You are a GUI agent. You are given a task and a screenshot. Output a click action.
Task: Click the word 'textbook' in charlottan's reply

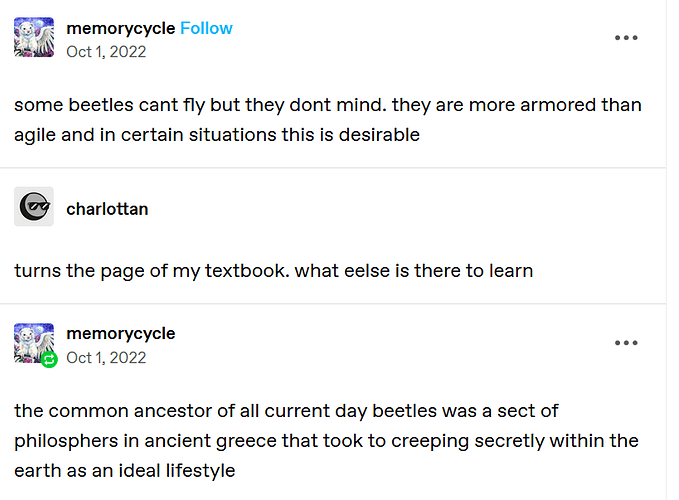pyautogui.click(x=247, y=271)
